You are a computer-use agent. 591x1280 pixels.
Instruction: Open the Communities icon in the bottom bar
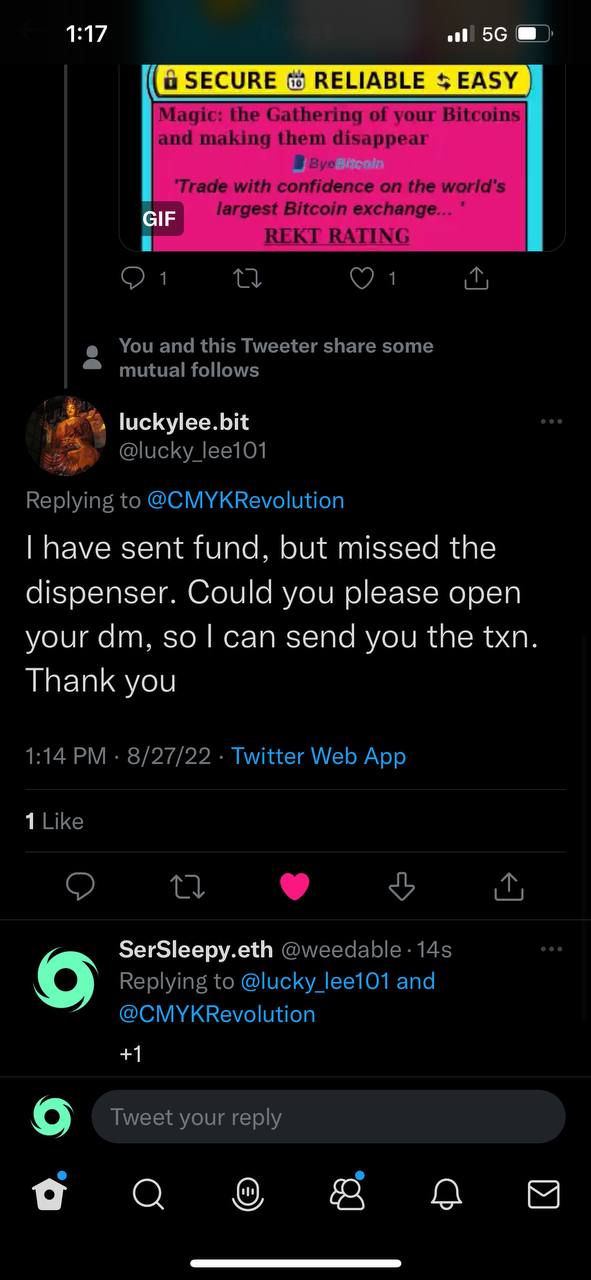(x=347, y=1191)
